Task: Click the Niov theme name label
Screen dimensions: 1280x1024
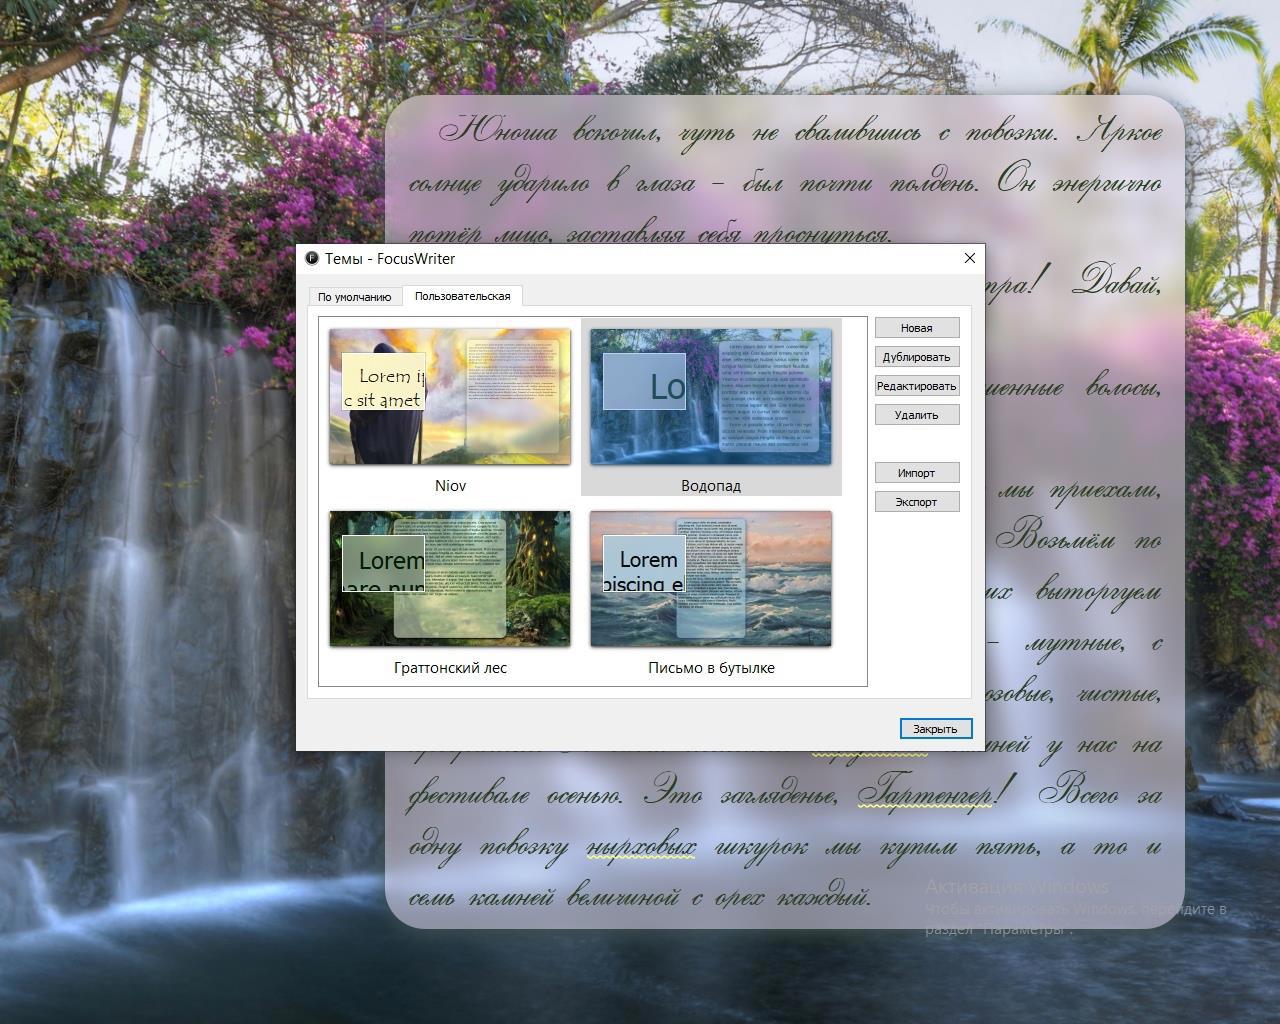Action: [450, 486]
